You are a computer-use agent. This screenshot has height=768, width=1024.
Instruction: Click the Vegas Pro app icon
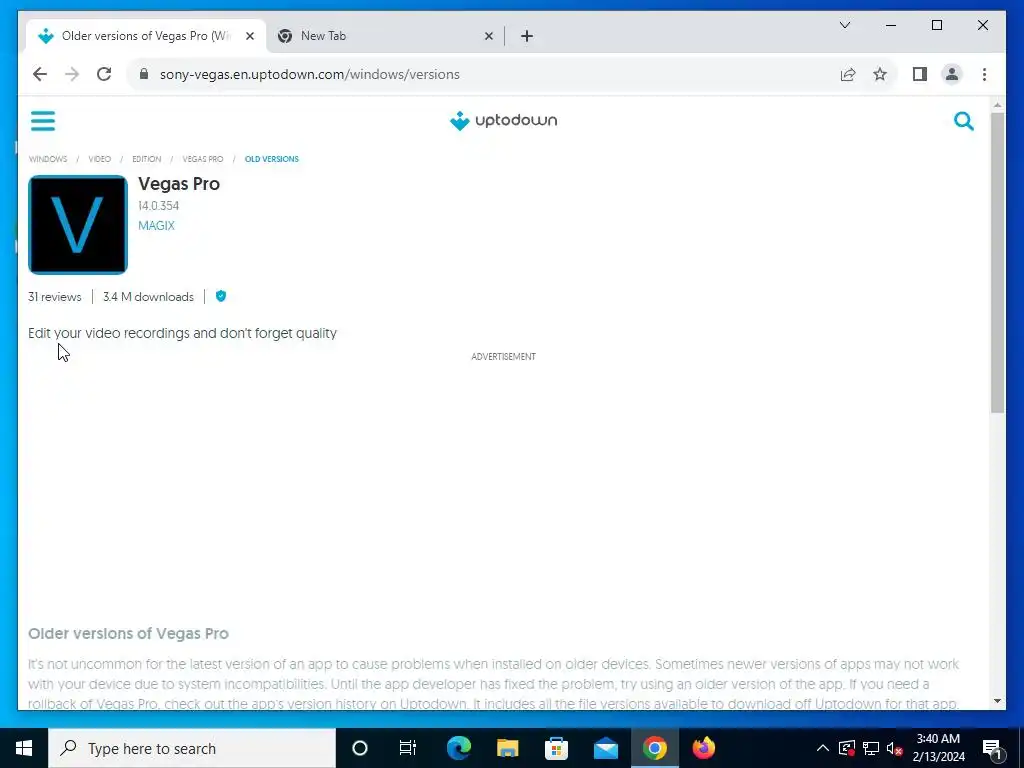(78, 225)
